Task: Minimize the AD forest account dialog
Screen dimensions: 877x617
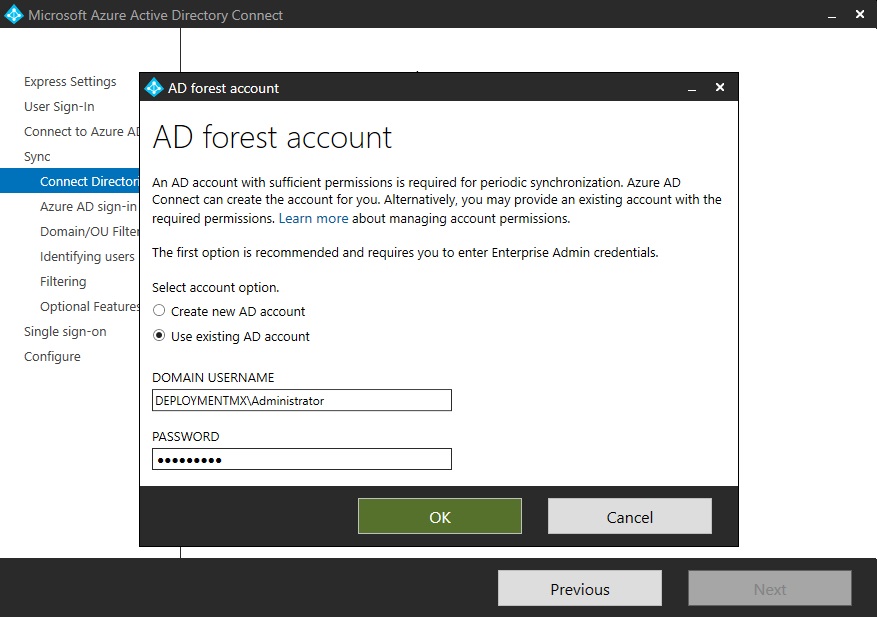Action: pyautogui.click(x=691, y=88)
